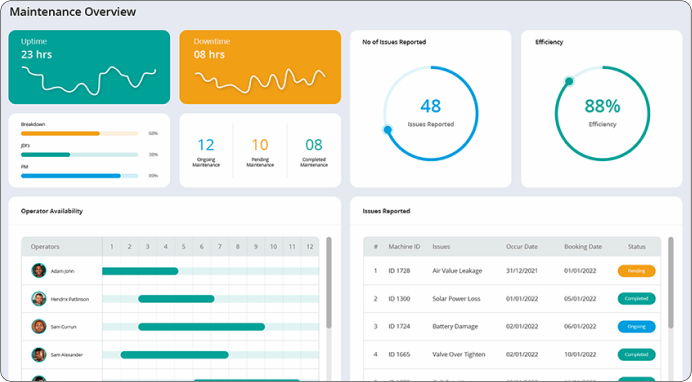Click machine ID 1728 cell
The width and height of the screenshot is (692, 382).
(x=399, y=271)
